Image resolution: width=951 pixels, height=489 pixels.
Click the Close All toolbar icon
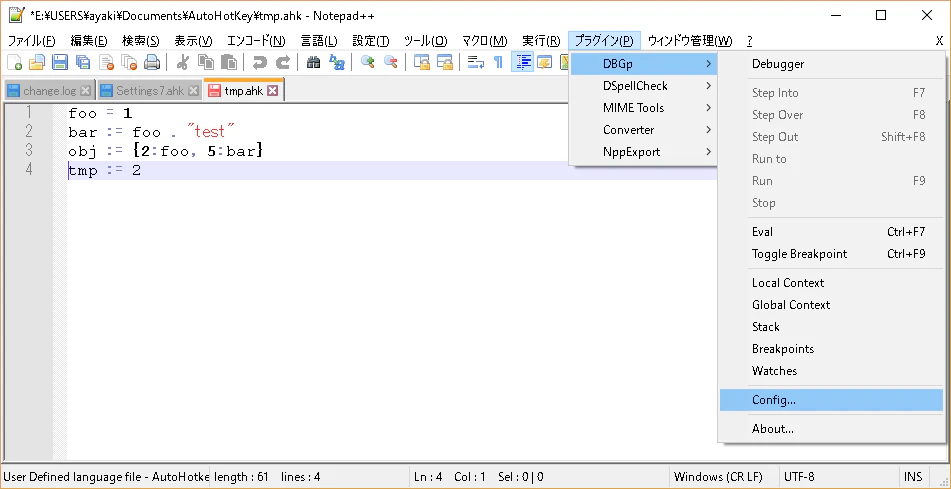click(129, 62)
